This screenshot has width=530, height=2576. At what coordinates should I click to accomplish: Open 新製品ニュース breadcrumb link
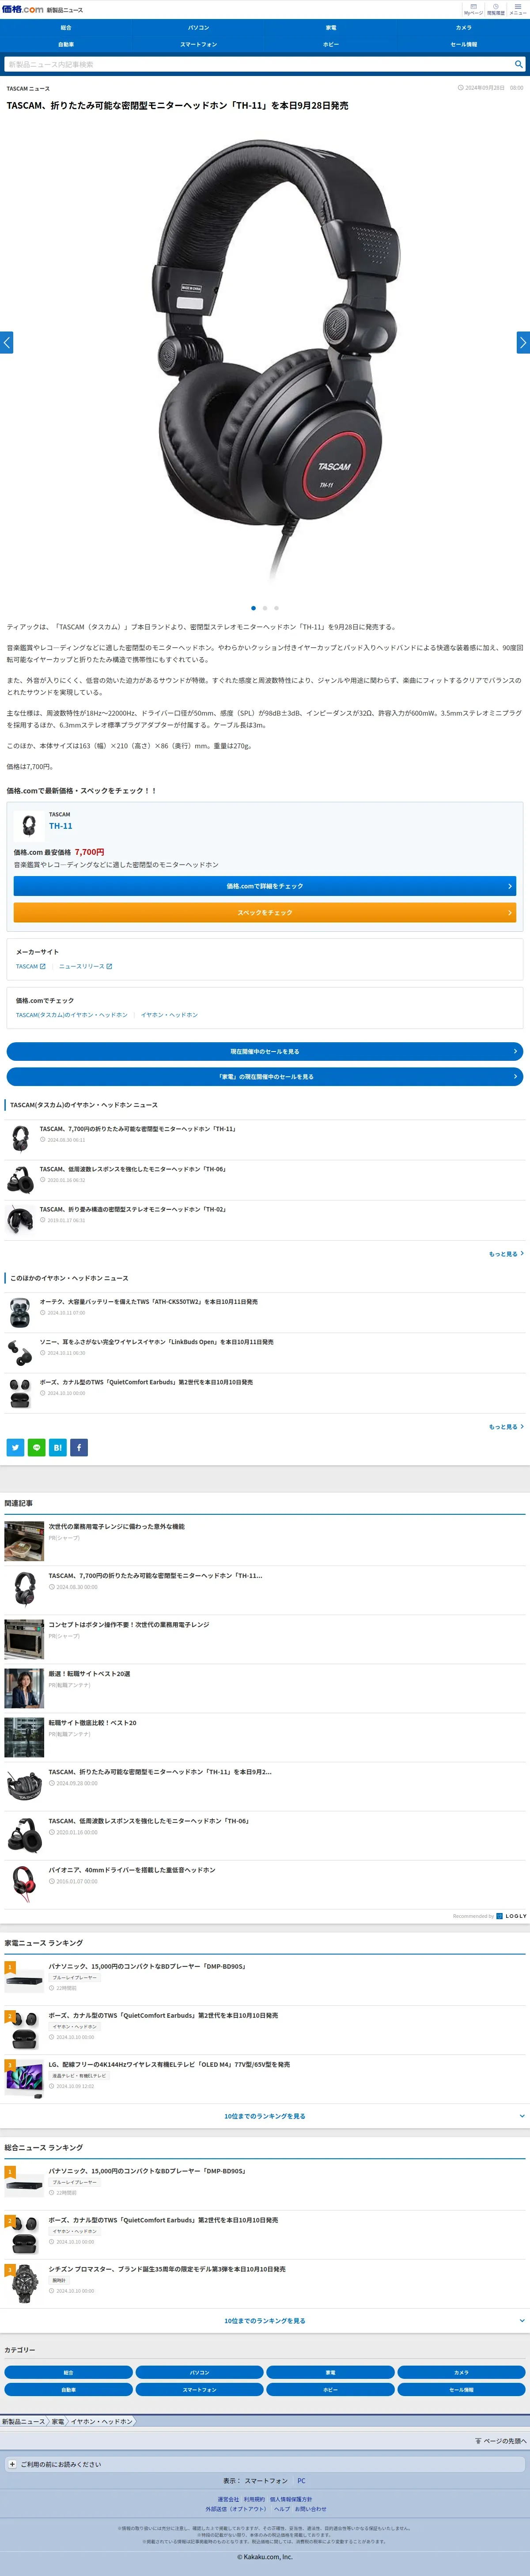pos(24,2422)
